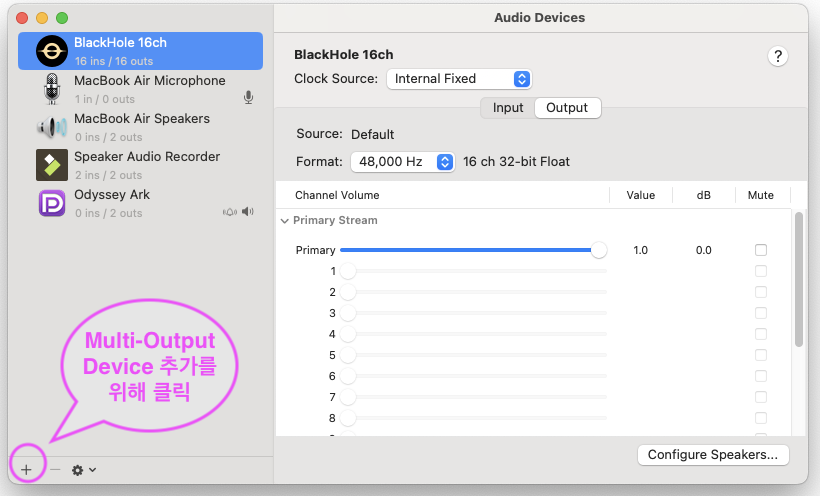Click the MacBook Air Microphone device icon
This screenshot has height=496, width=820.
(52, 89)
